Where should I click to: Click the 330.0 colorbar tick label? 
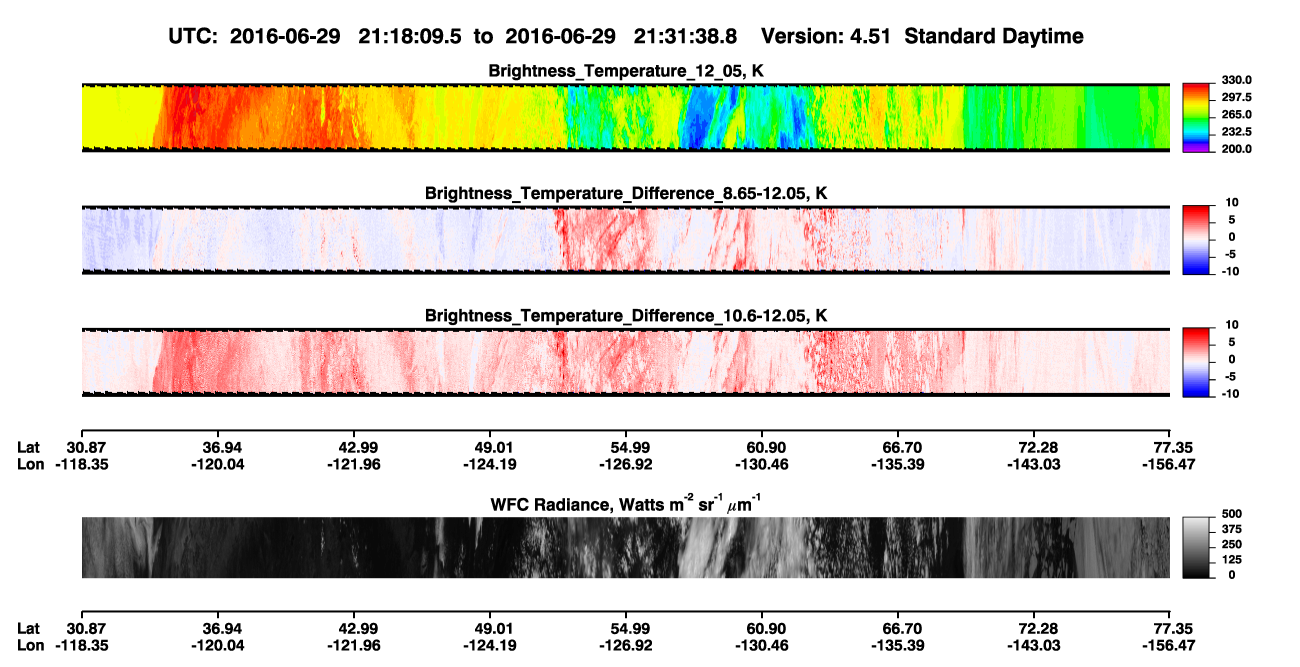coord(1235,81)
